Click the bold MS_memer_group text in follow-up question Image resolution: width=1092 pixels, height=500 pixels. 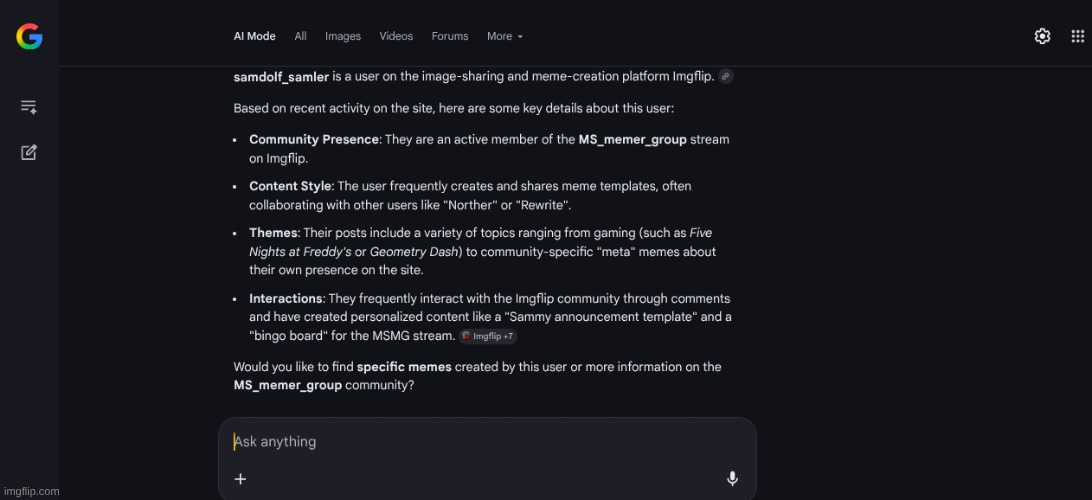(288, 385)
